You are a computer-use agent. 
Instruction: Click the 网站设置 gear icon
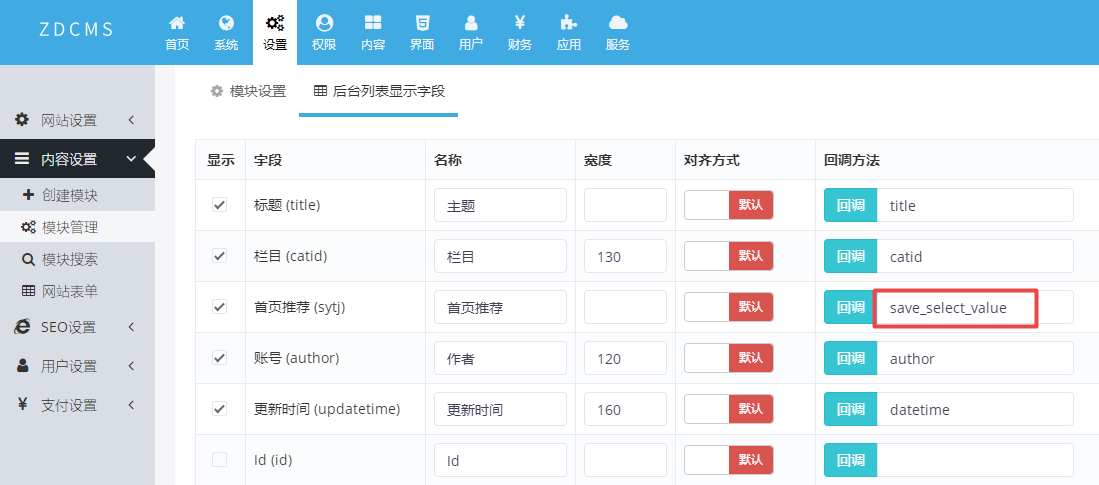click(x=22, y=119)
